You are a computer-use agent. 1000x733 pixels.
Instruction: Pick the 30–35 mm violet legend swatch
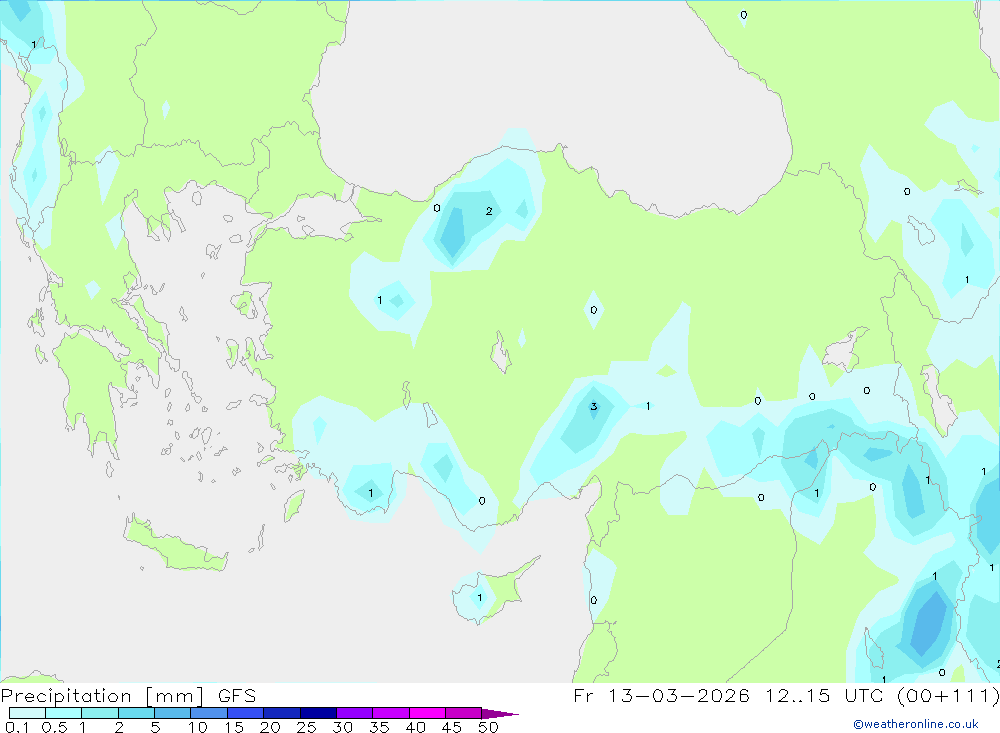click(x=355, y=713)
